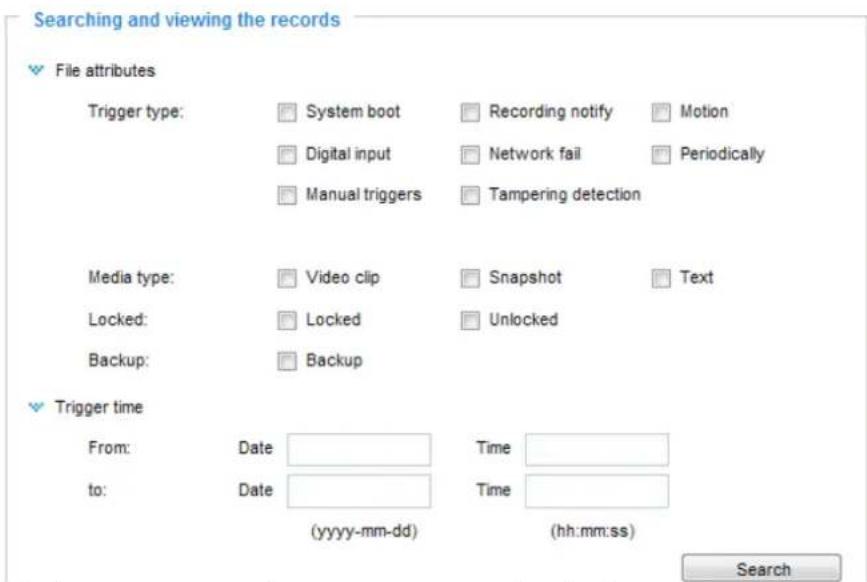Enable the System boot trigger checkbox

(x=287, y=112)
